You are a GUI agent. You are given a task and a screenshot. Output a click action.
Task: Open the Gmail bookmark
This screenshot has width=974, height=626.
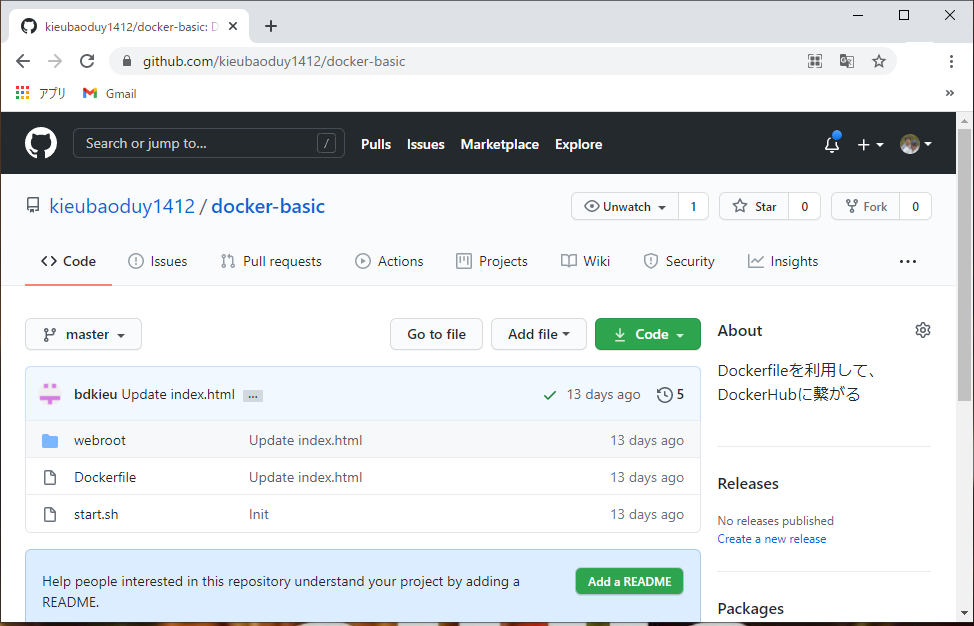pyautogui.click(x=110, y=93)
